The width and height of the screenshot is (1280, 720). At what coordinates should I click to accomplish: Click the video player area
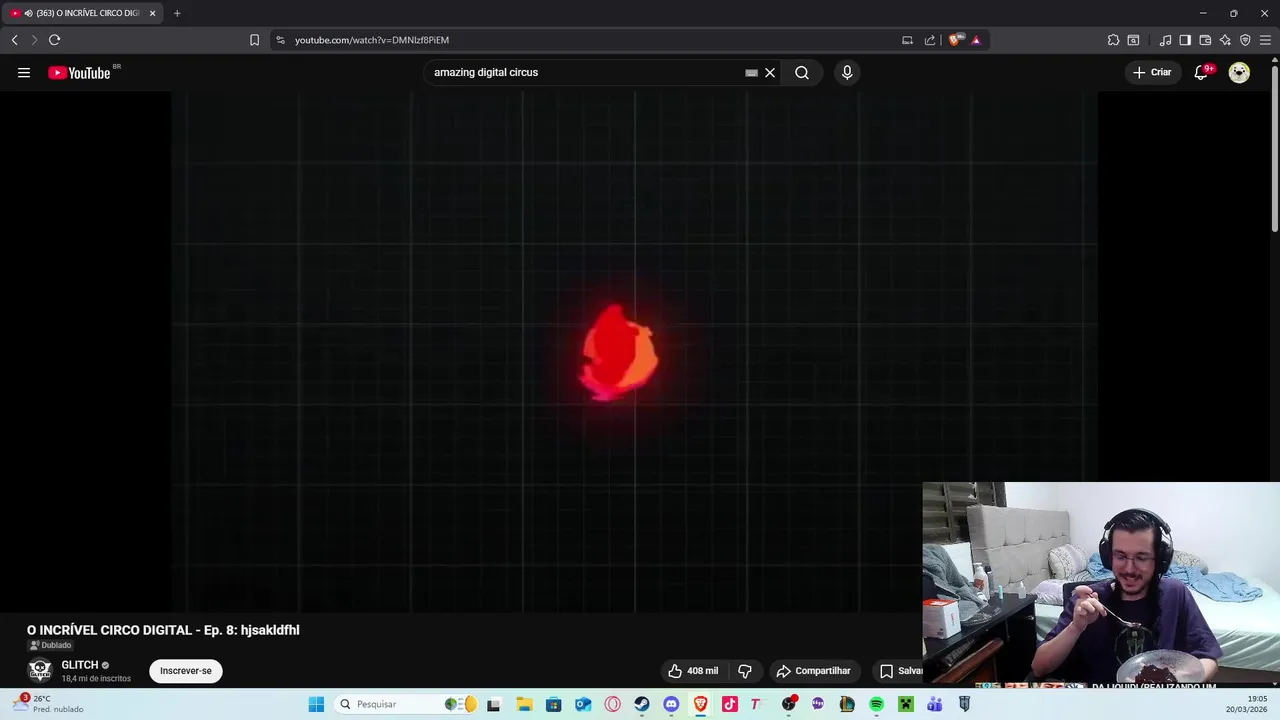click(634, 352)
